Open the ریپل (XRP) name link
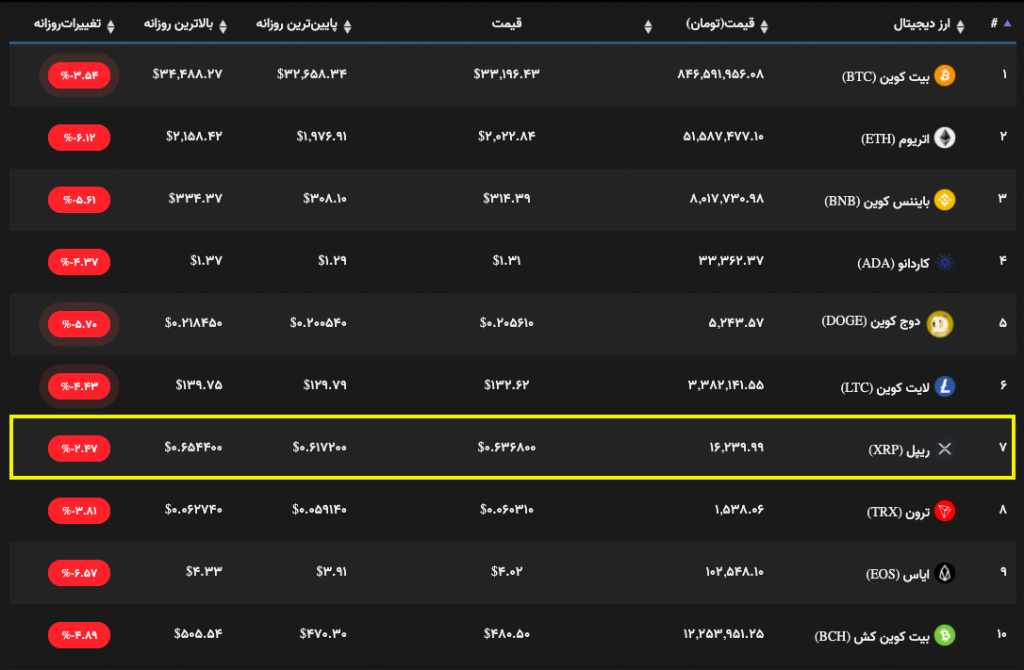The width and height of the screenshot is (1024, 670). click(899, 450)
